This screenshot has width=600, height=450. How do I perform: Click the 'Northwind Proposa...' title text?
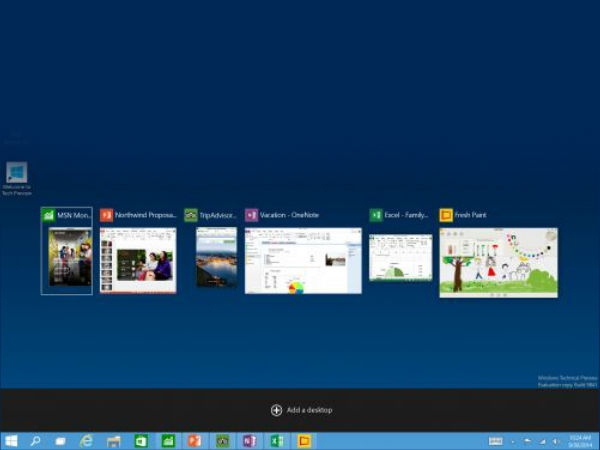click(x=145, y=215)
